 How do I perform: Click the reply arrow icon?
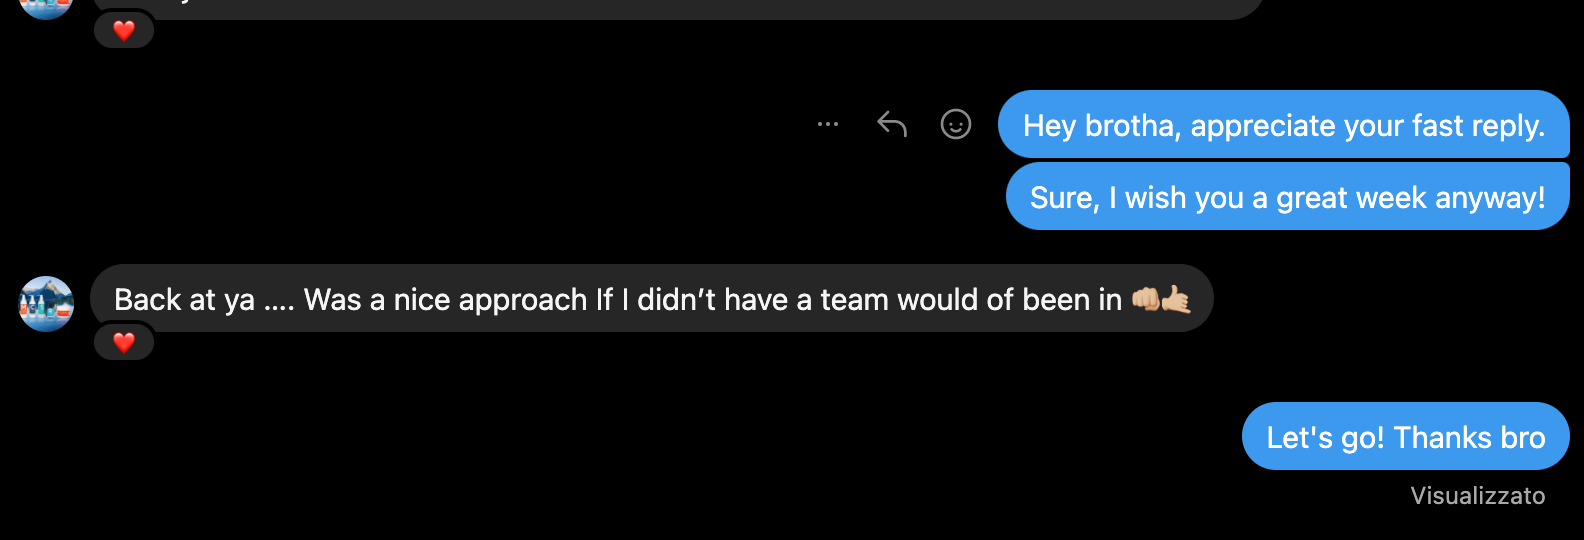(x=892, y=125)
